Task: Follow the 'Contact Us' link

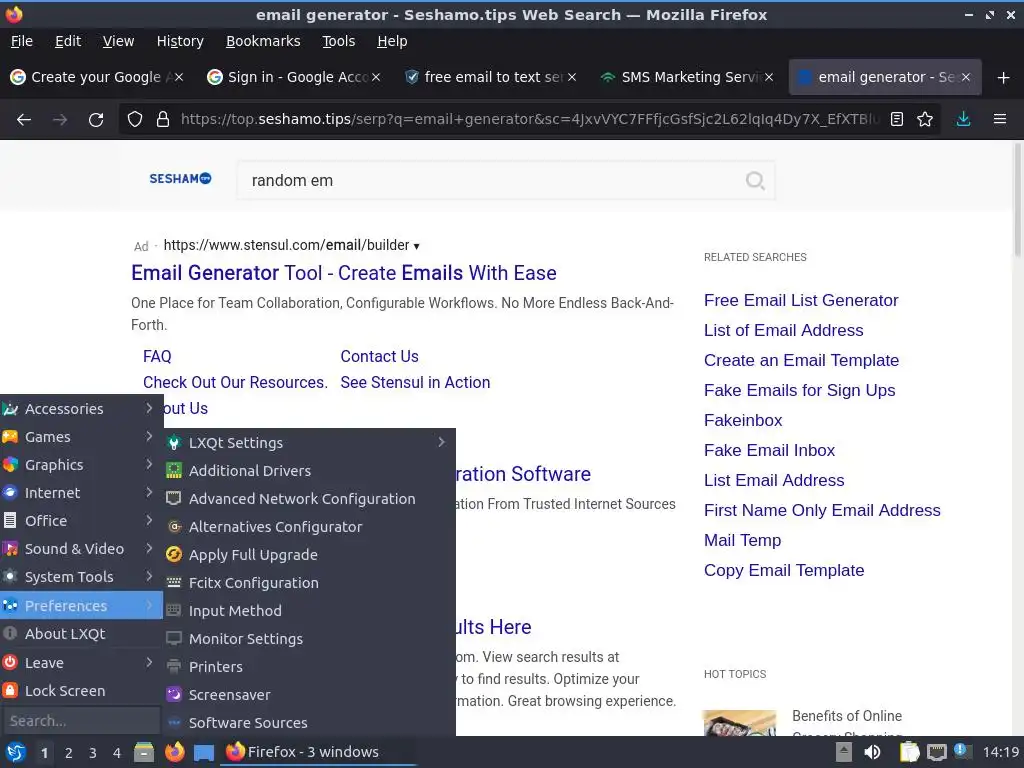Action: coord(379,357)
